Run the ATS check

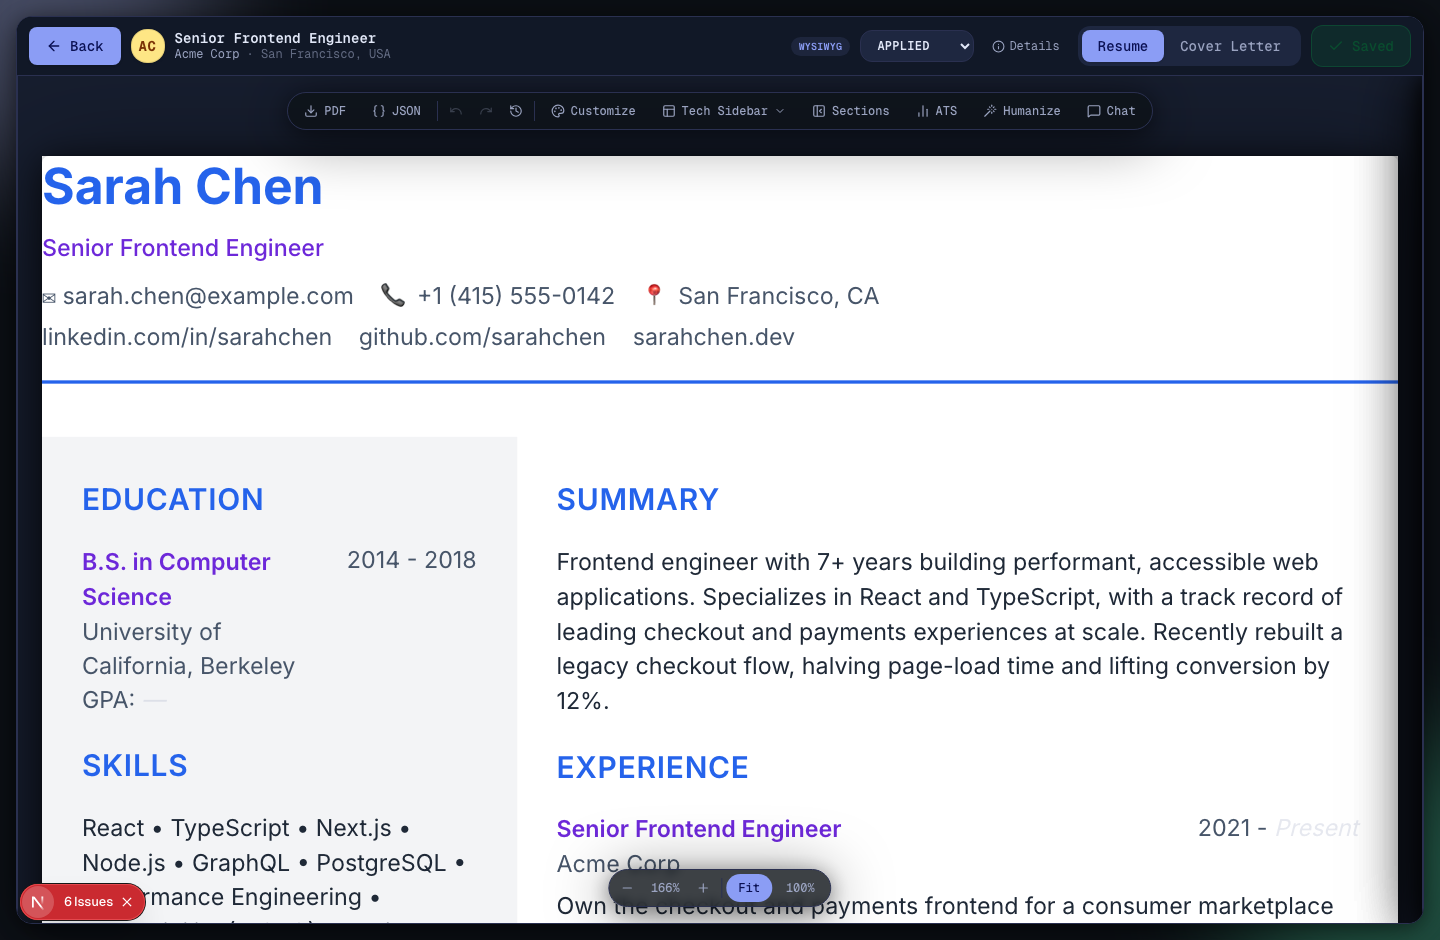pos(937,111)
